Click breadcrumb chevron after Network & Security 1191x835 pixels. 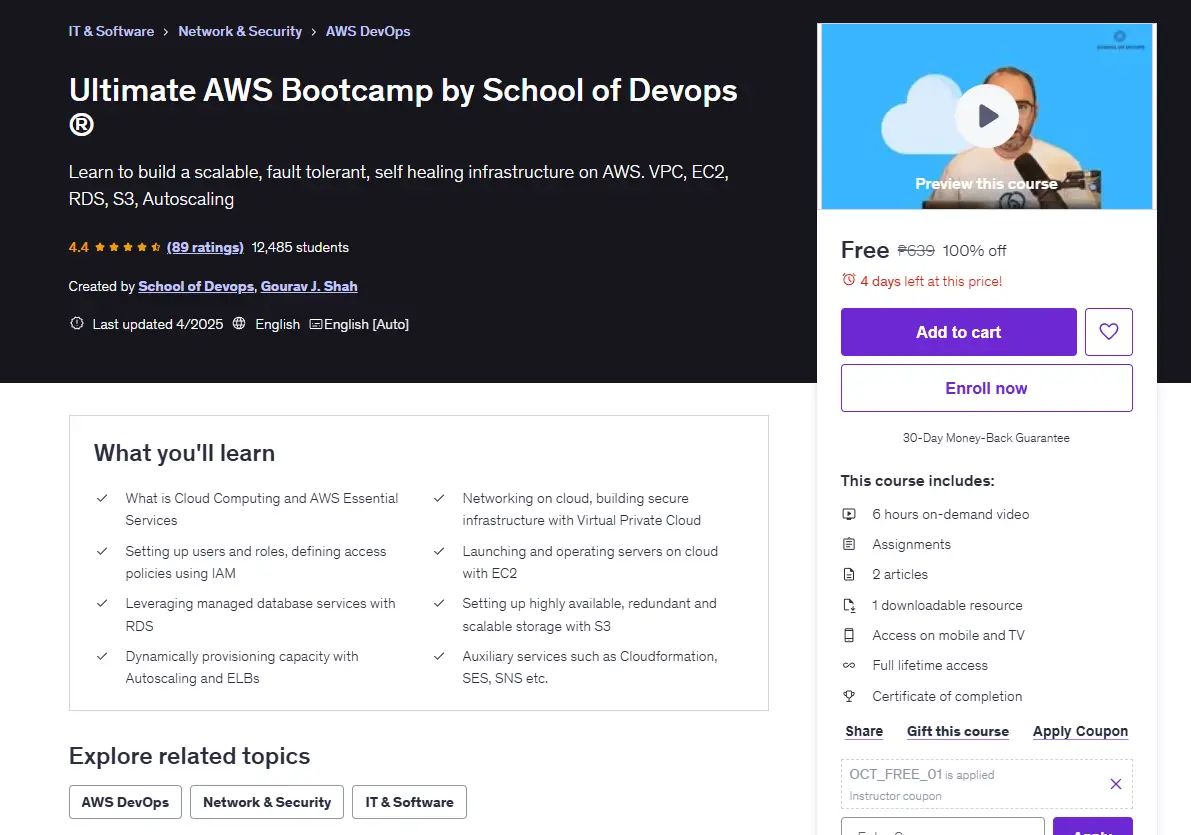314,32
